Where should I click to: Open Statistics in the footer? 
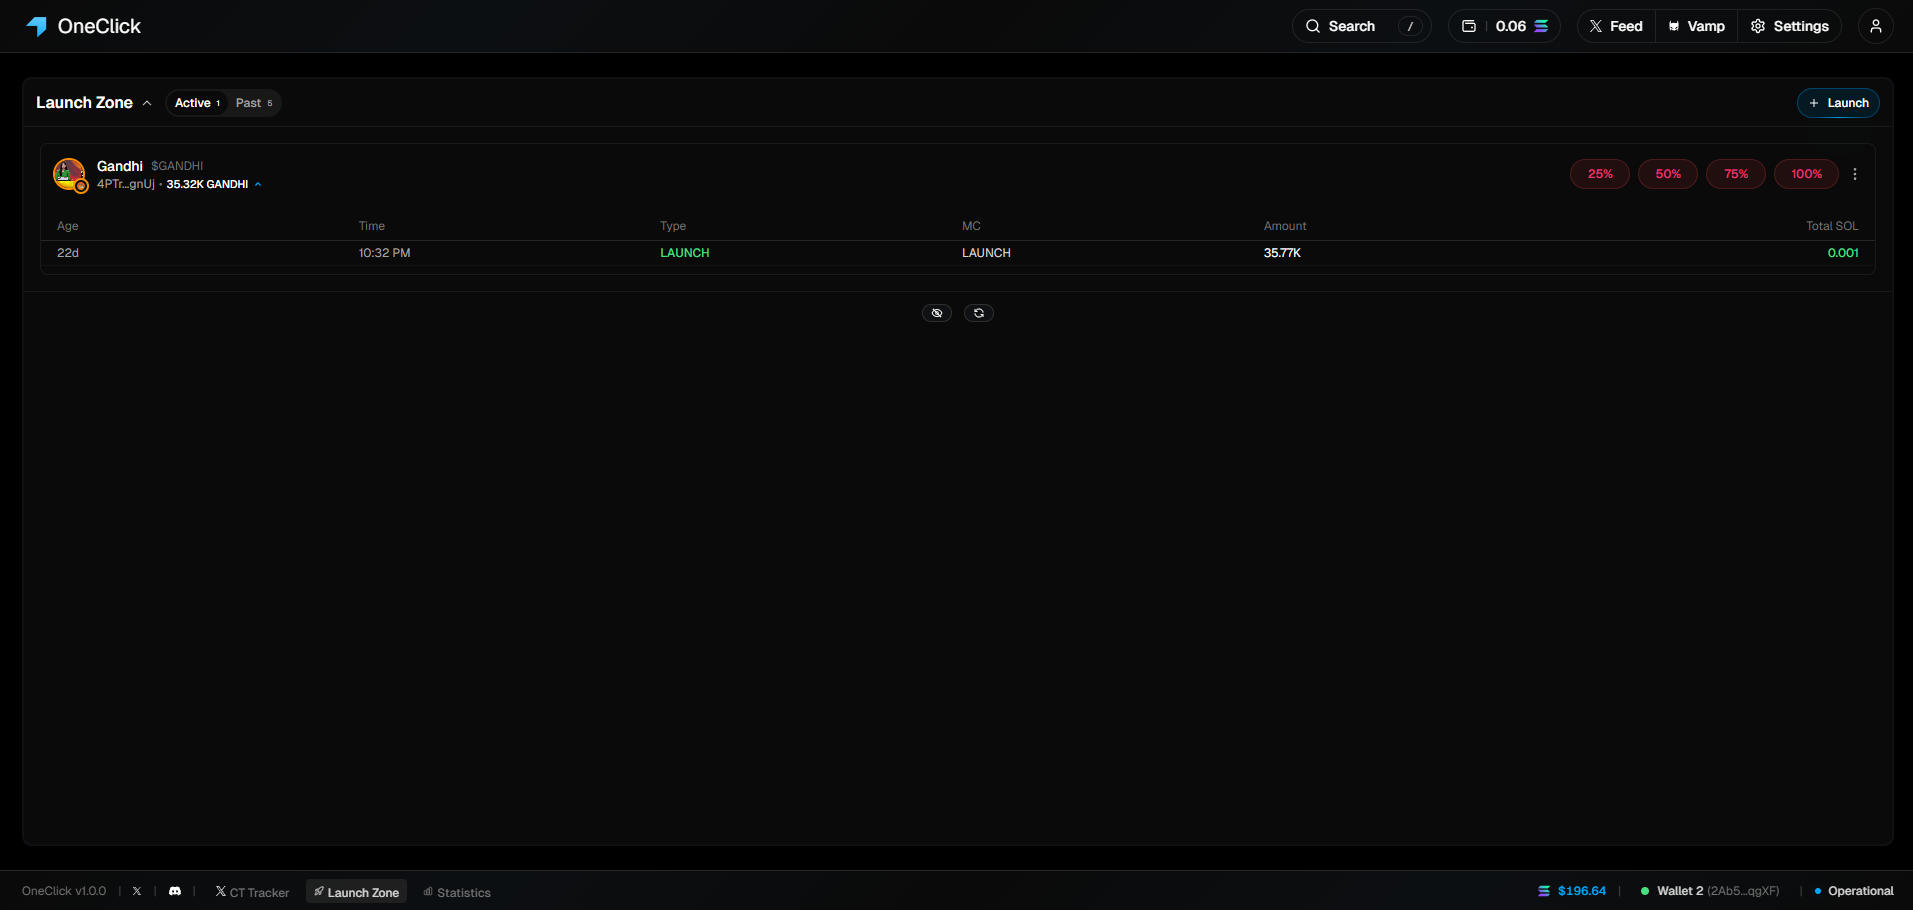coord(457,892)
